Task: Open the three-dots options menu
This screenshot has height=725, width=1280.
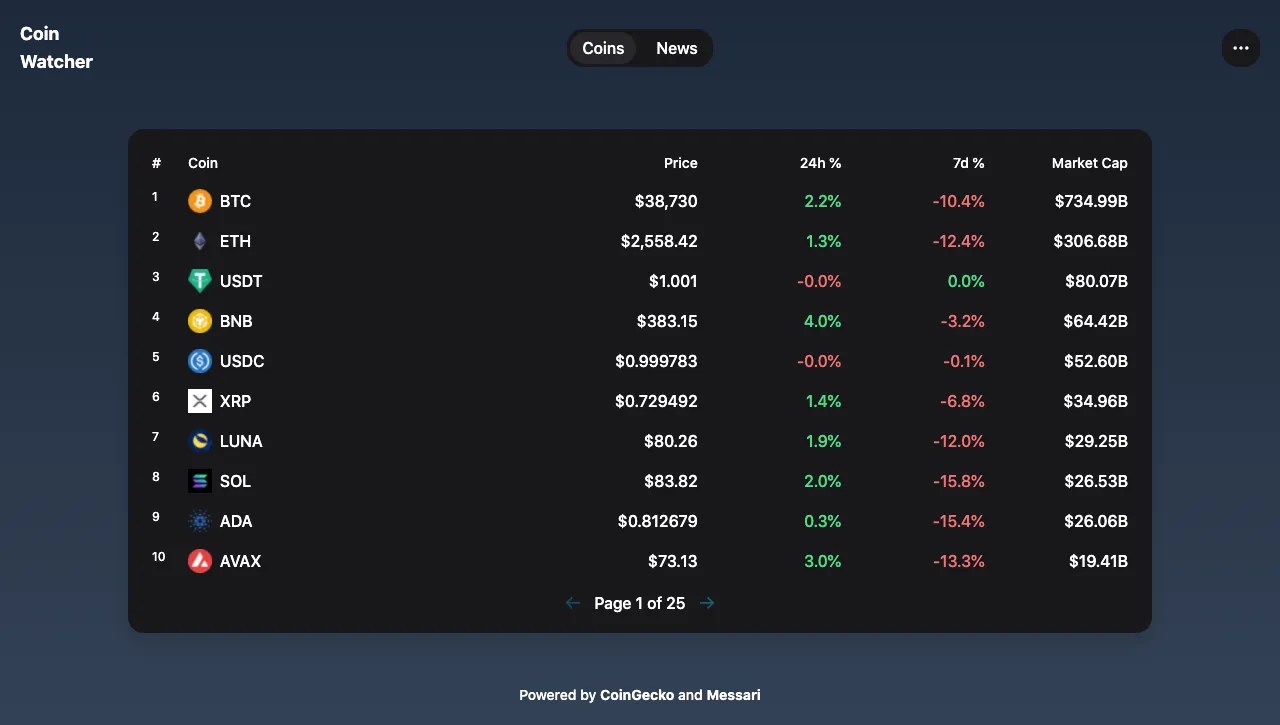Action: [1240, 48]
